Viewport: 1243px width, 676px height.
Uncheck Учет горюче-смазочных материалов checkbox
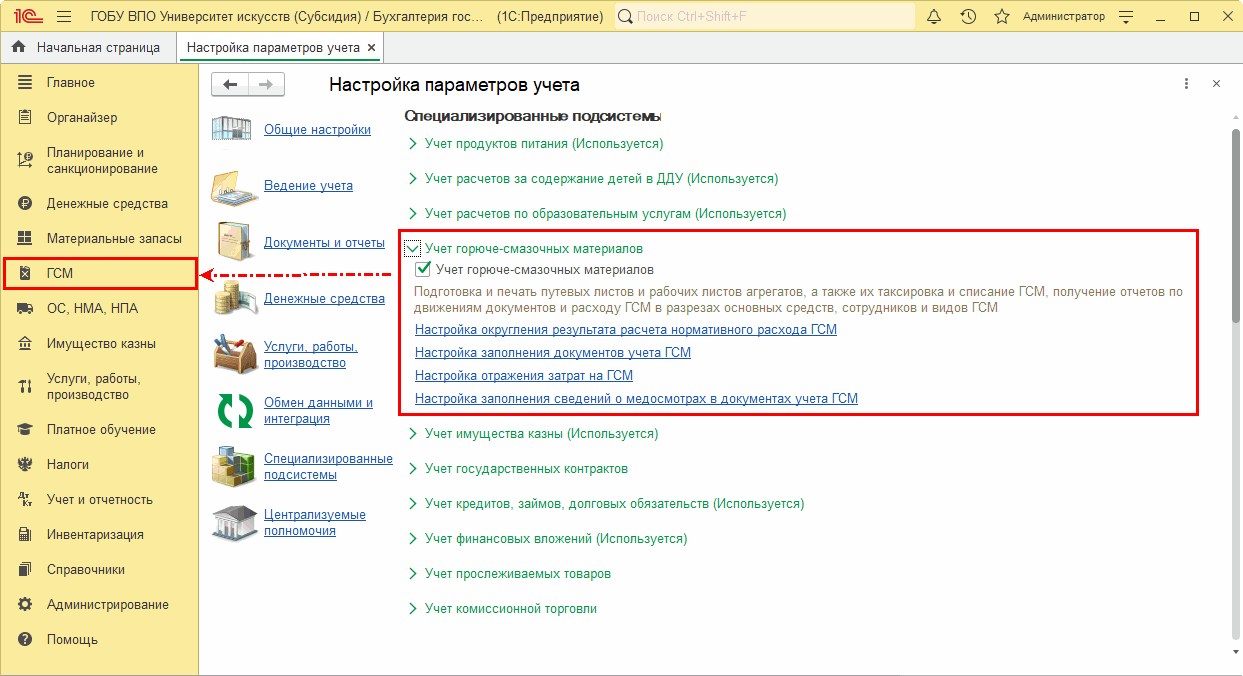[x=423, y=270]
